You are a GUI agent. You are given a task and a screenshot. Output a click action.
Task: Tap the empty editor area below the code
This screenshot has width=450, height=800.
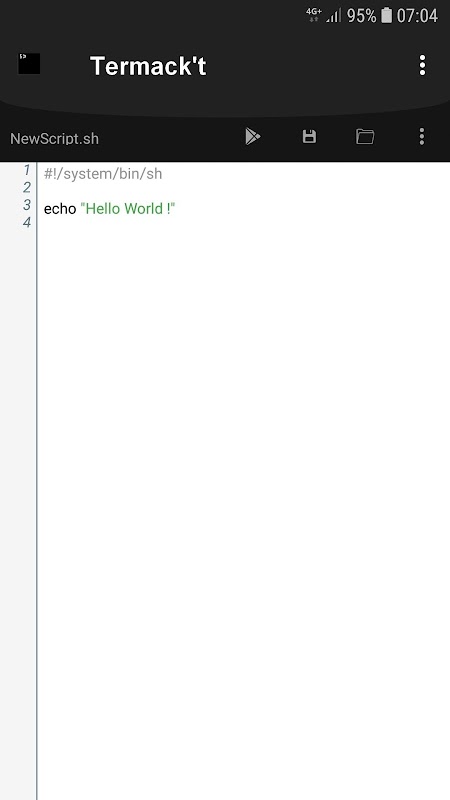[x=244, y=510]
